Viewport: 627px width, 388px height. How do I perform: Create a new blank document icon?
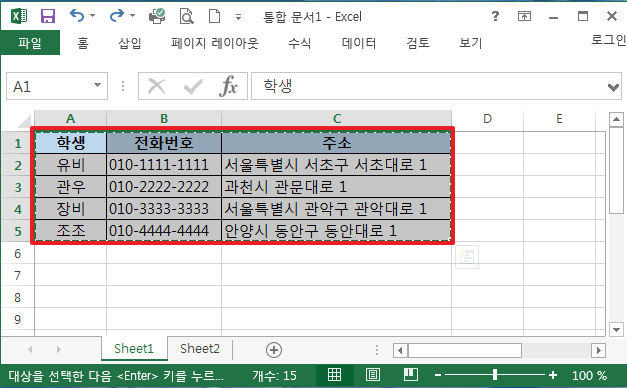[x=214, y=16]
